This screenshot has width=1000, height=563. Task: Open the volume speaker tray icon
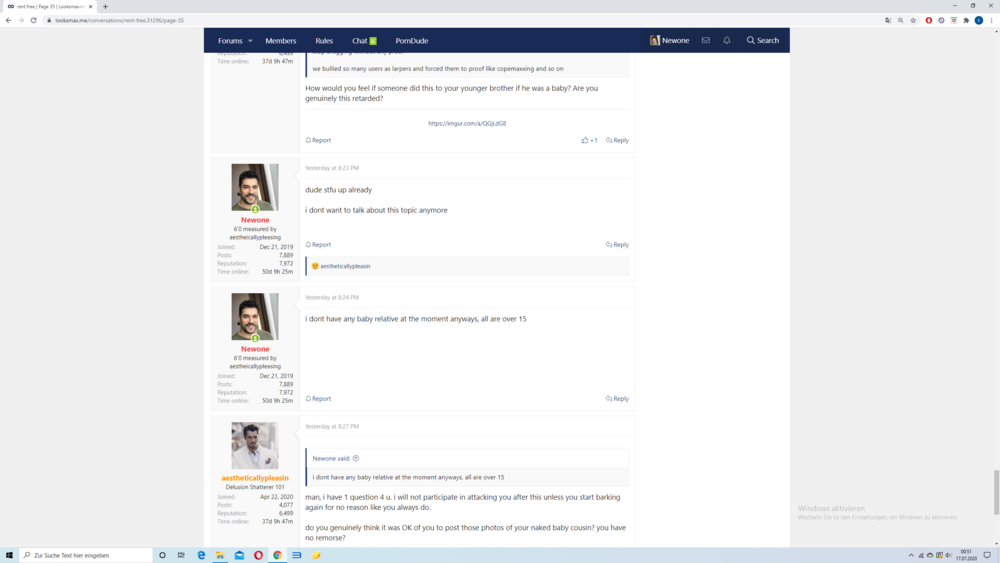tap(948, 555)
